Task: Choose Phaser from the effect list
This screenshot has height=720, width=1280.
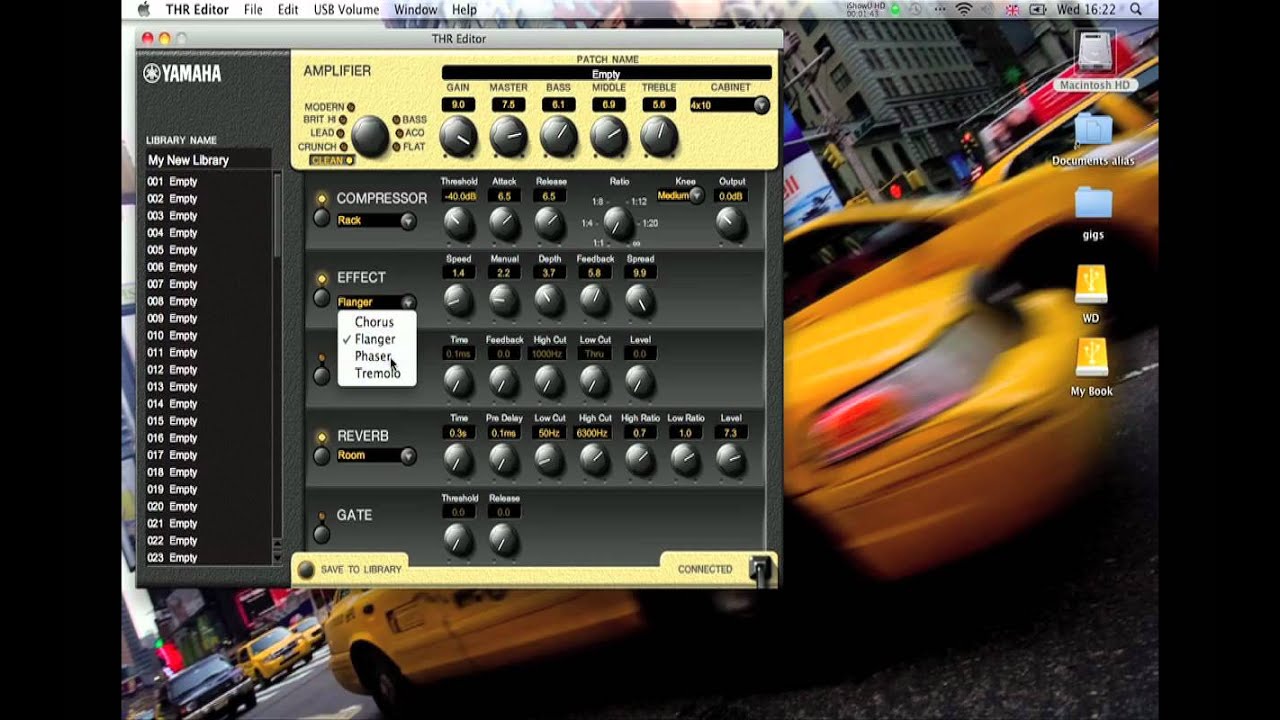Action: tap(377, 356)
